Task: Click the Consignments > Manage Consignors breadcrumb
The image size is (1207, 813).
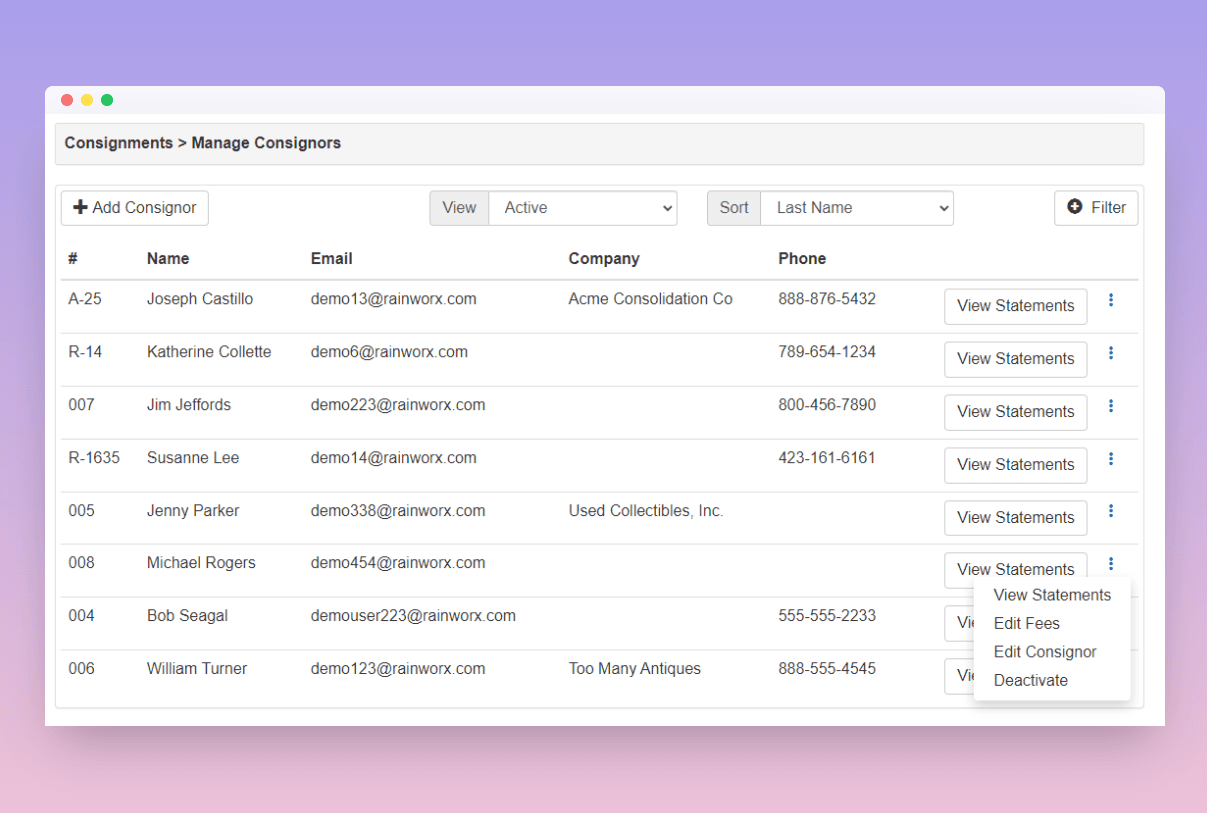Action: click(203, 143)
